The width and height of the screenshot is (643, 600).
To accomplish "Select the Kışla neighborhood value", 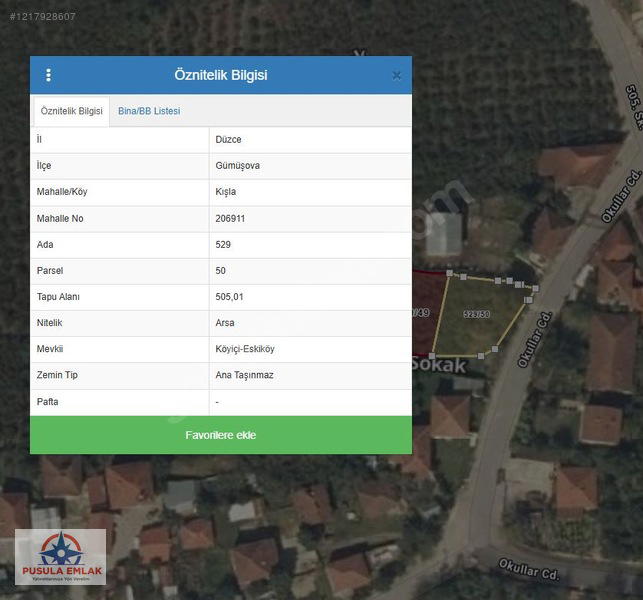I will [225, 192].
